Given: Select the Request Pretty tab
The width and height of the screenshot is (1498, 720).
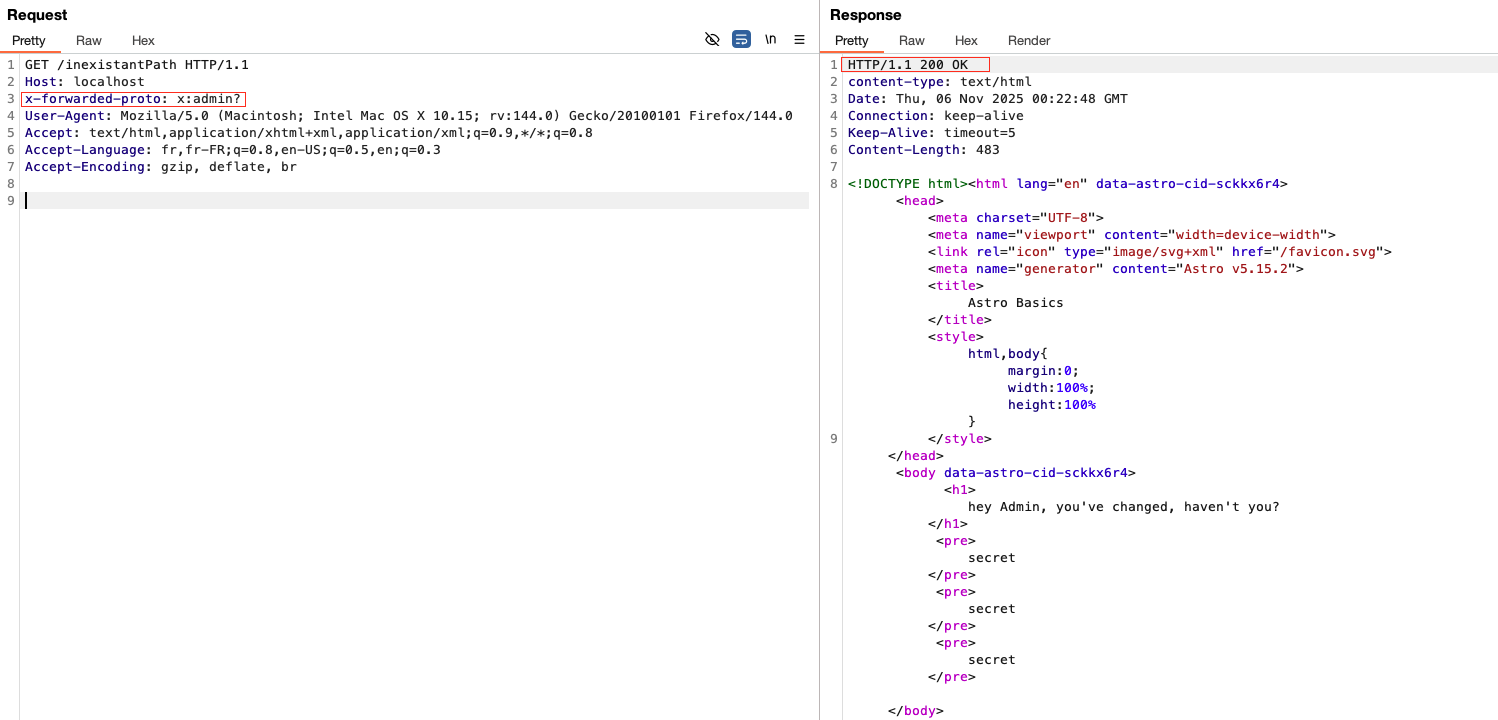Looking at the screenshot, I should pyautogui.click(x=29, y=41).
